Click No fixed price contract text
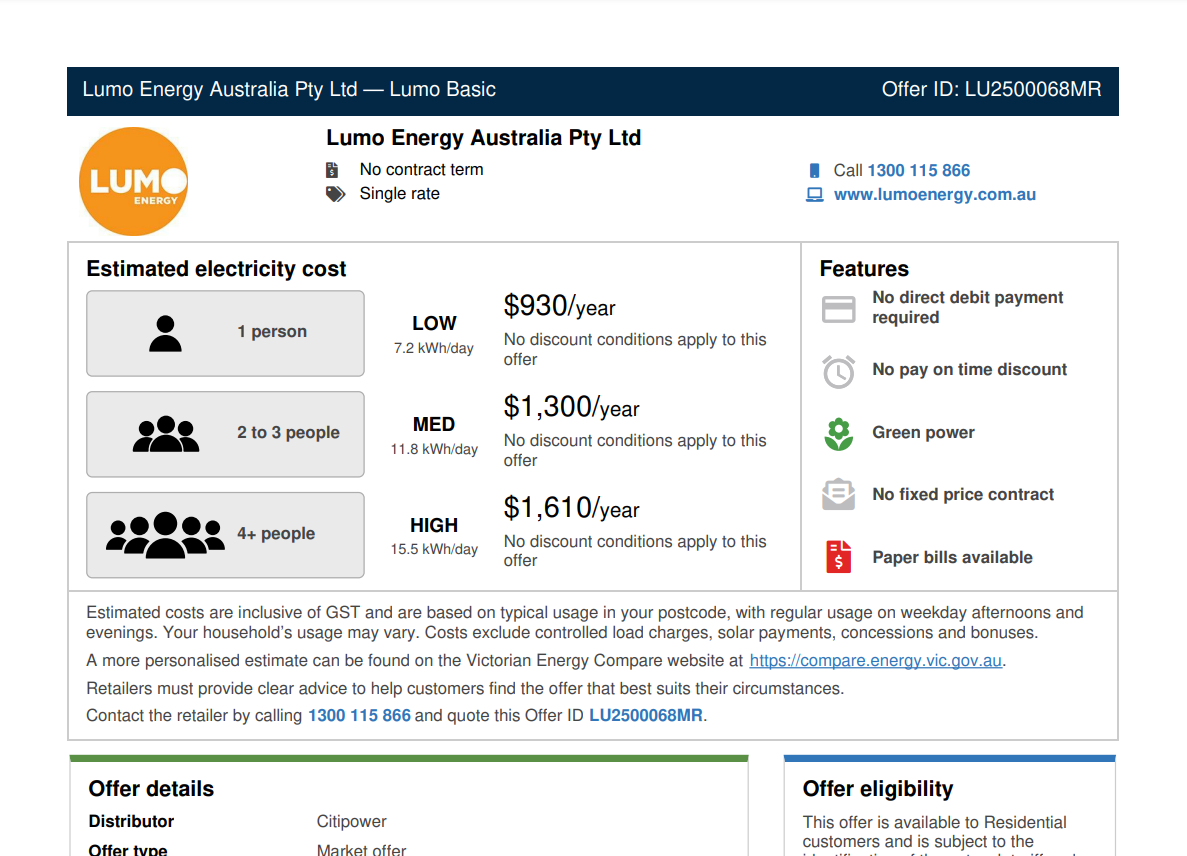Viewport: 1187px width, 856px height. 963,494
